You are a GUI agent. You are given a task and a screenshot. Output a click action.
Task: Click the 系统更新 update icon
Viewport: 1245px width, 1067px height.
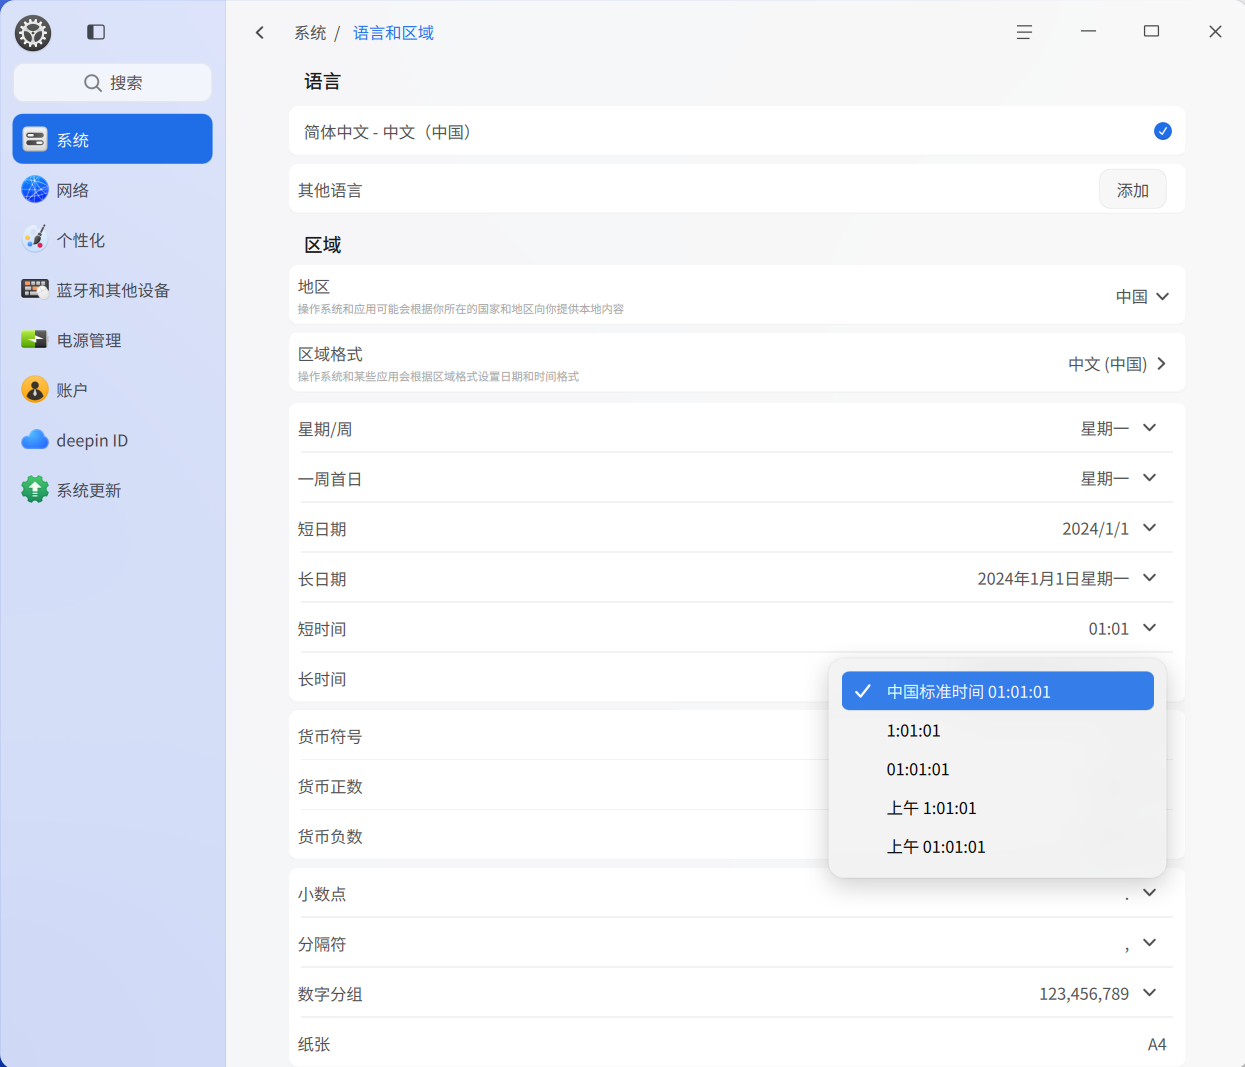coord(35,489)
